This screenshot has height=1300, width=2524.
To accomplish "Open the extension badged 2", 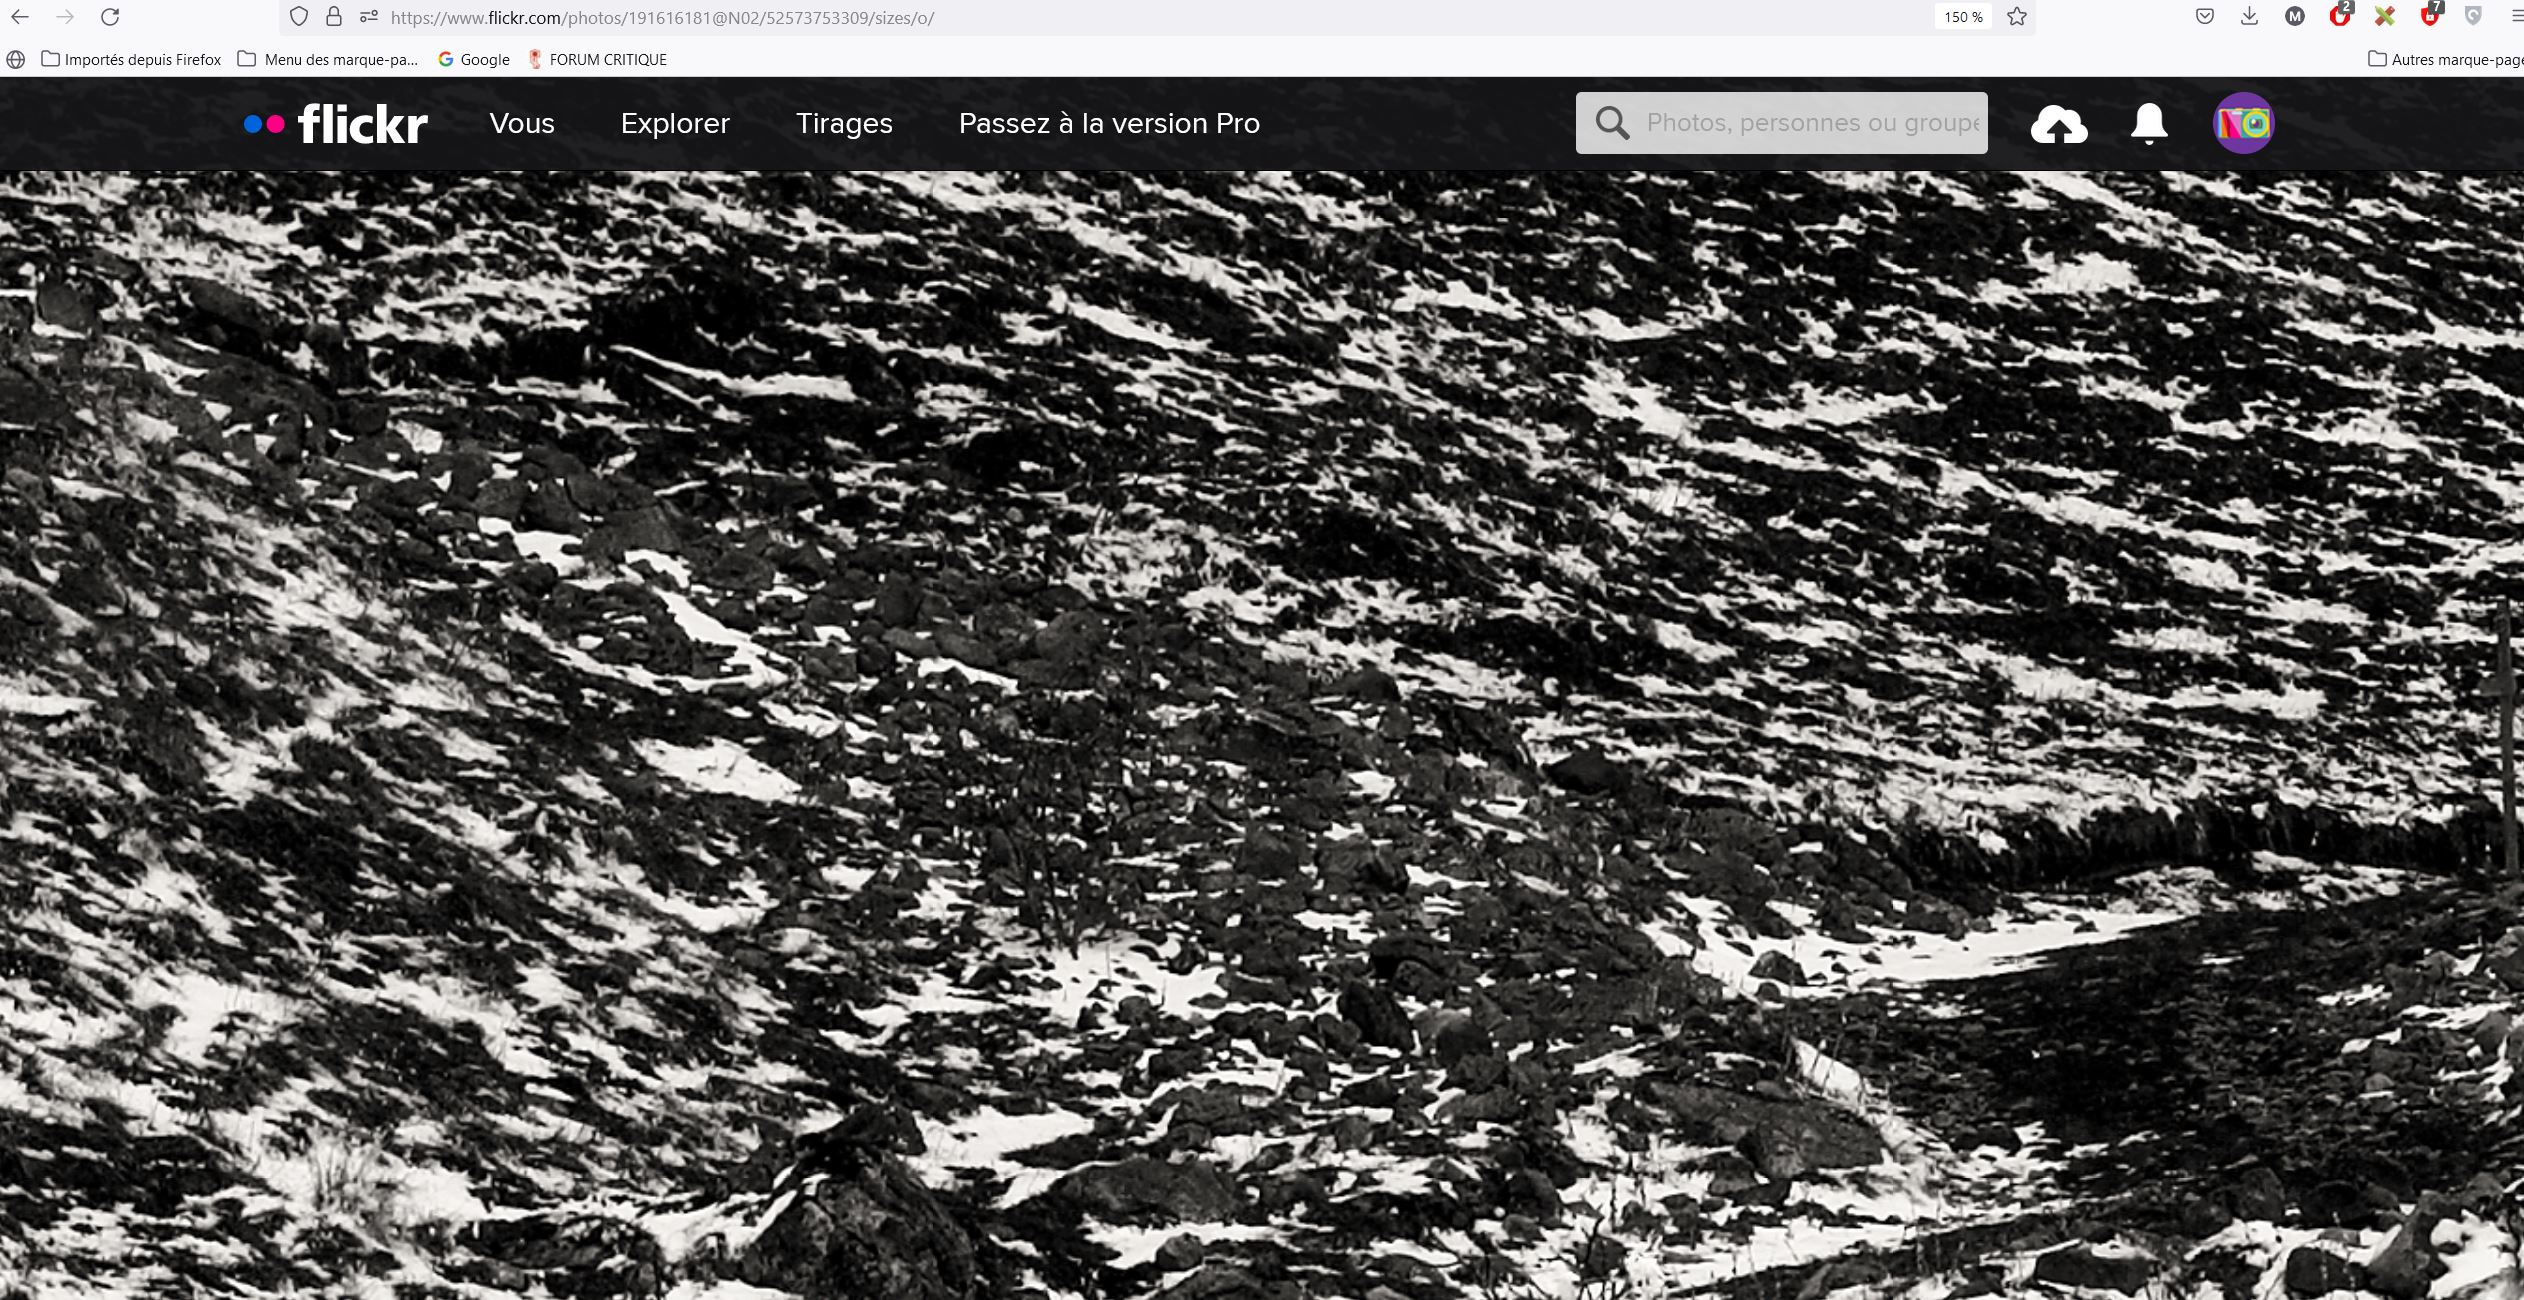I will pos(2340,15).
